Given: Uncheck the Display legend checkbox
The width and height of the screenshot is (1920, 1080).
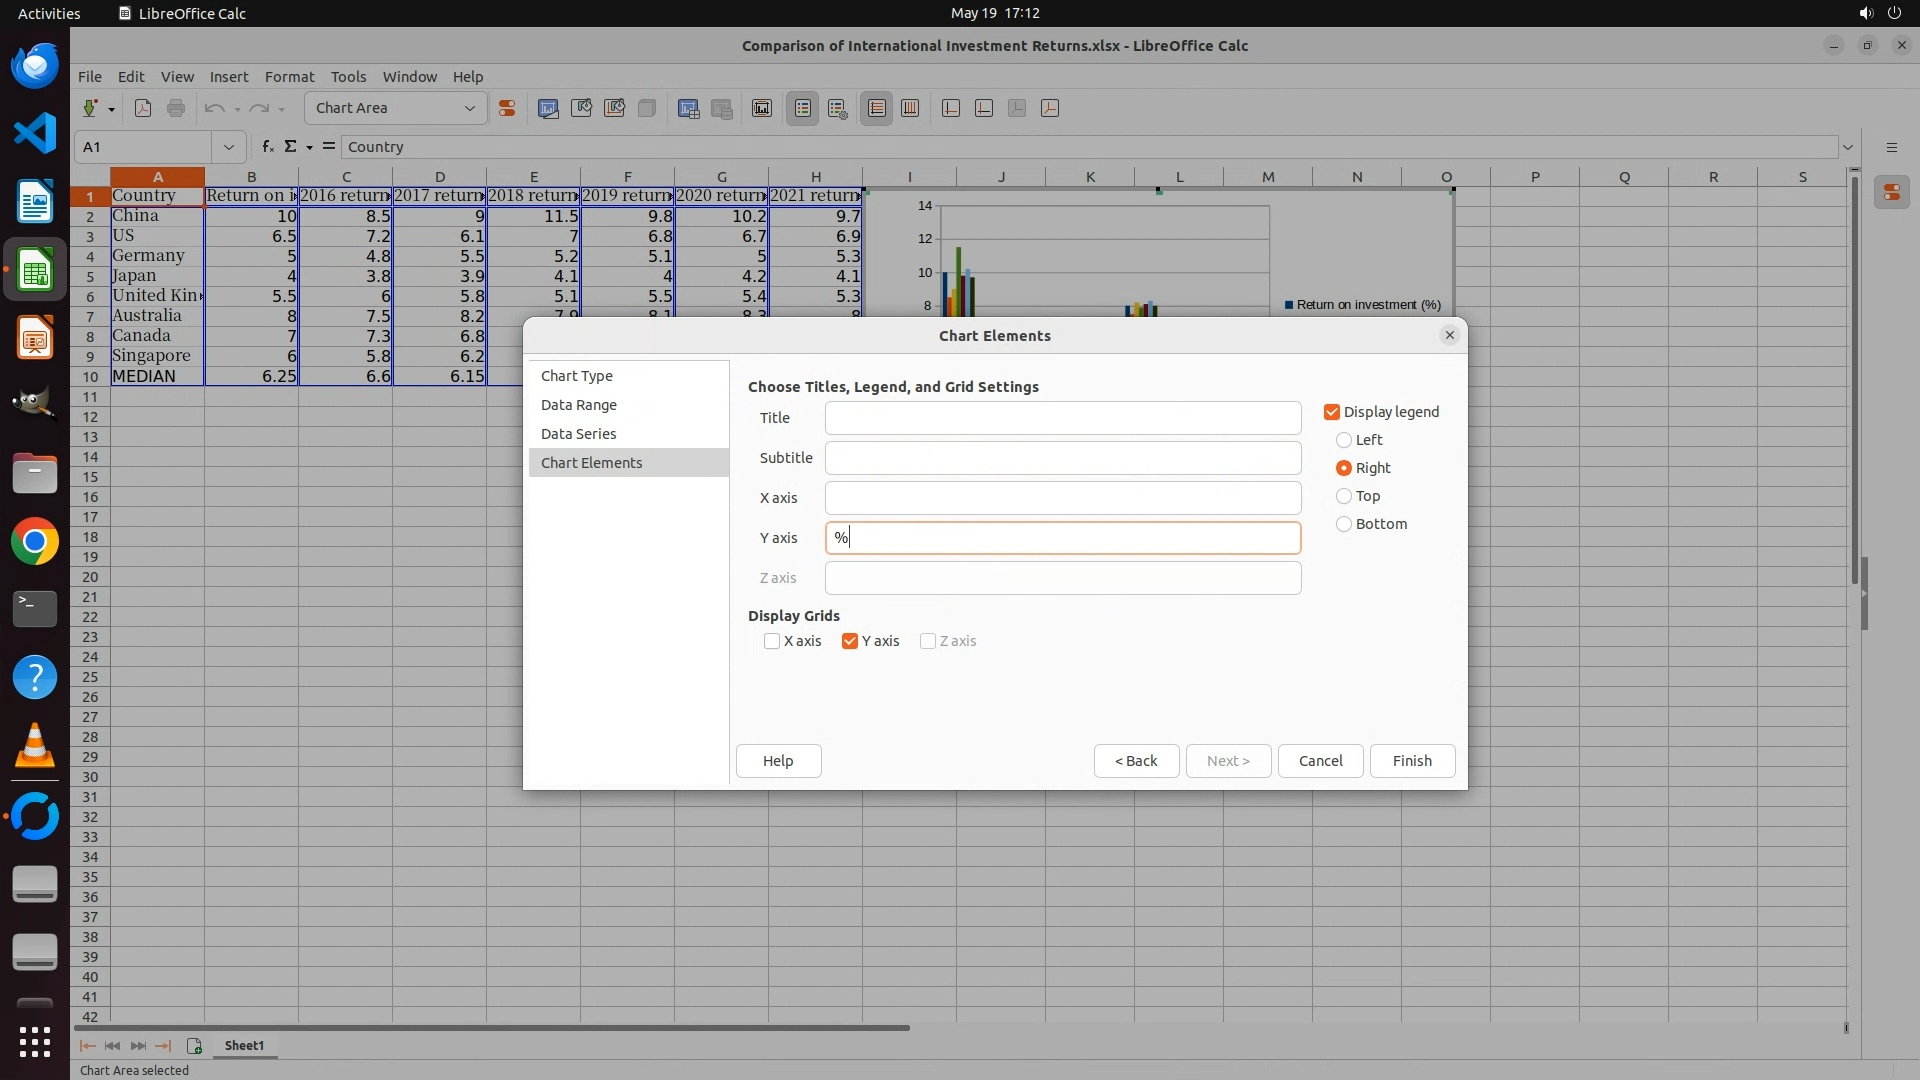Looking at the screenshot, I should pos(1332,412).
